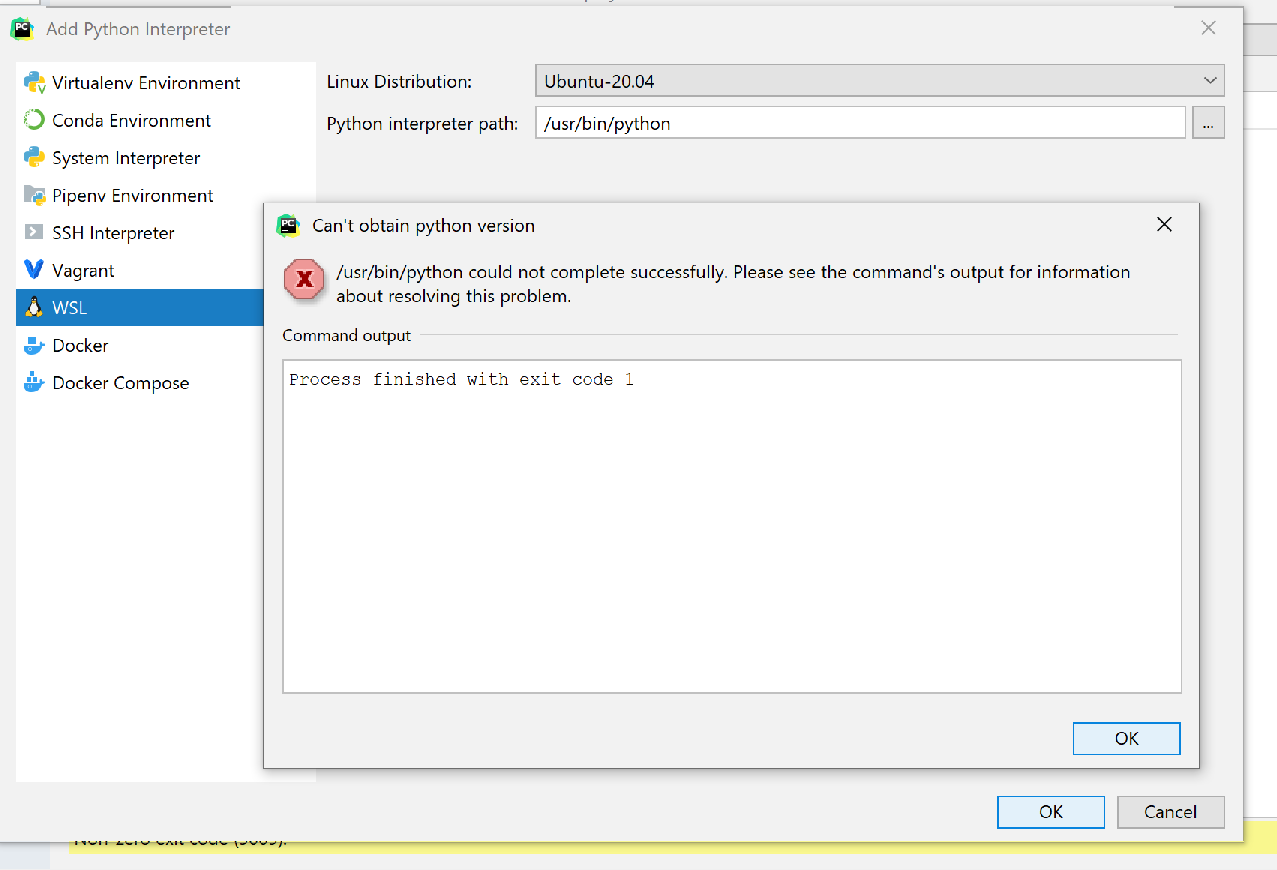Close the Add Python Interpreter window
The width and height of the screenshot is (1277, 870).
1208,28
